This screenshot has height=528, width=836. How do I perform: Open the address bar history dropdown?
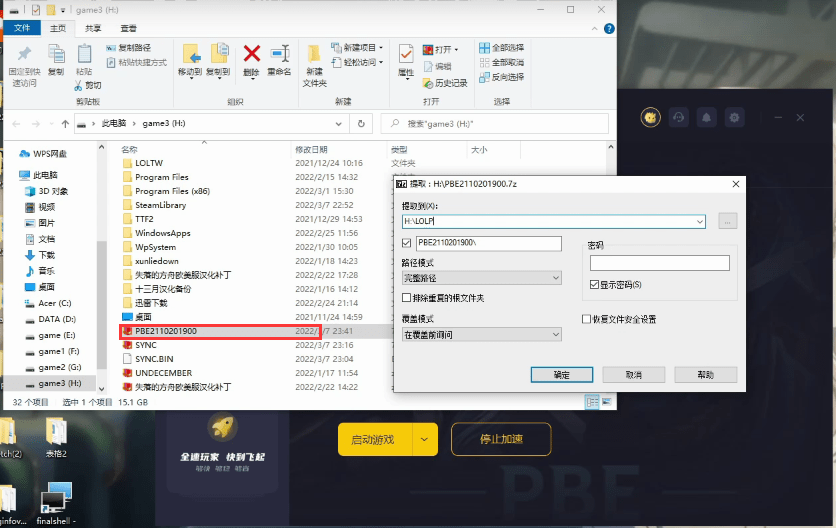339,124
